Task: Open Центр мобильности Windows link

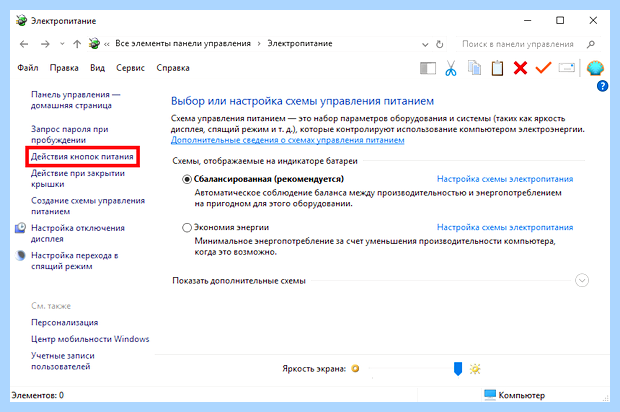Action: tap(90, 339)
